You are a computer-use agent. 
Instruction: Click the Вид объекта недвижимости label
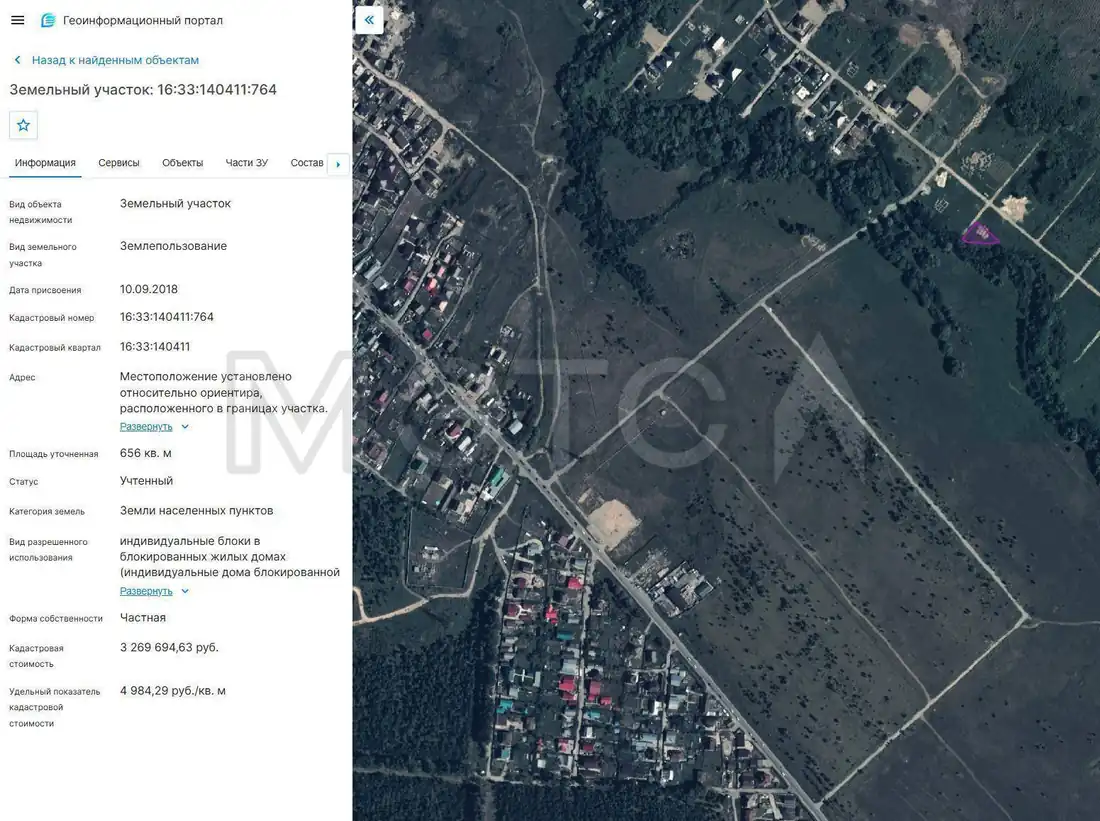pyautogui.click(x=41, y=212)
